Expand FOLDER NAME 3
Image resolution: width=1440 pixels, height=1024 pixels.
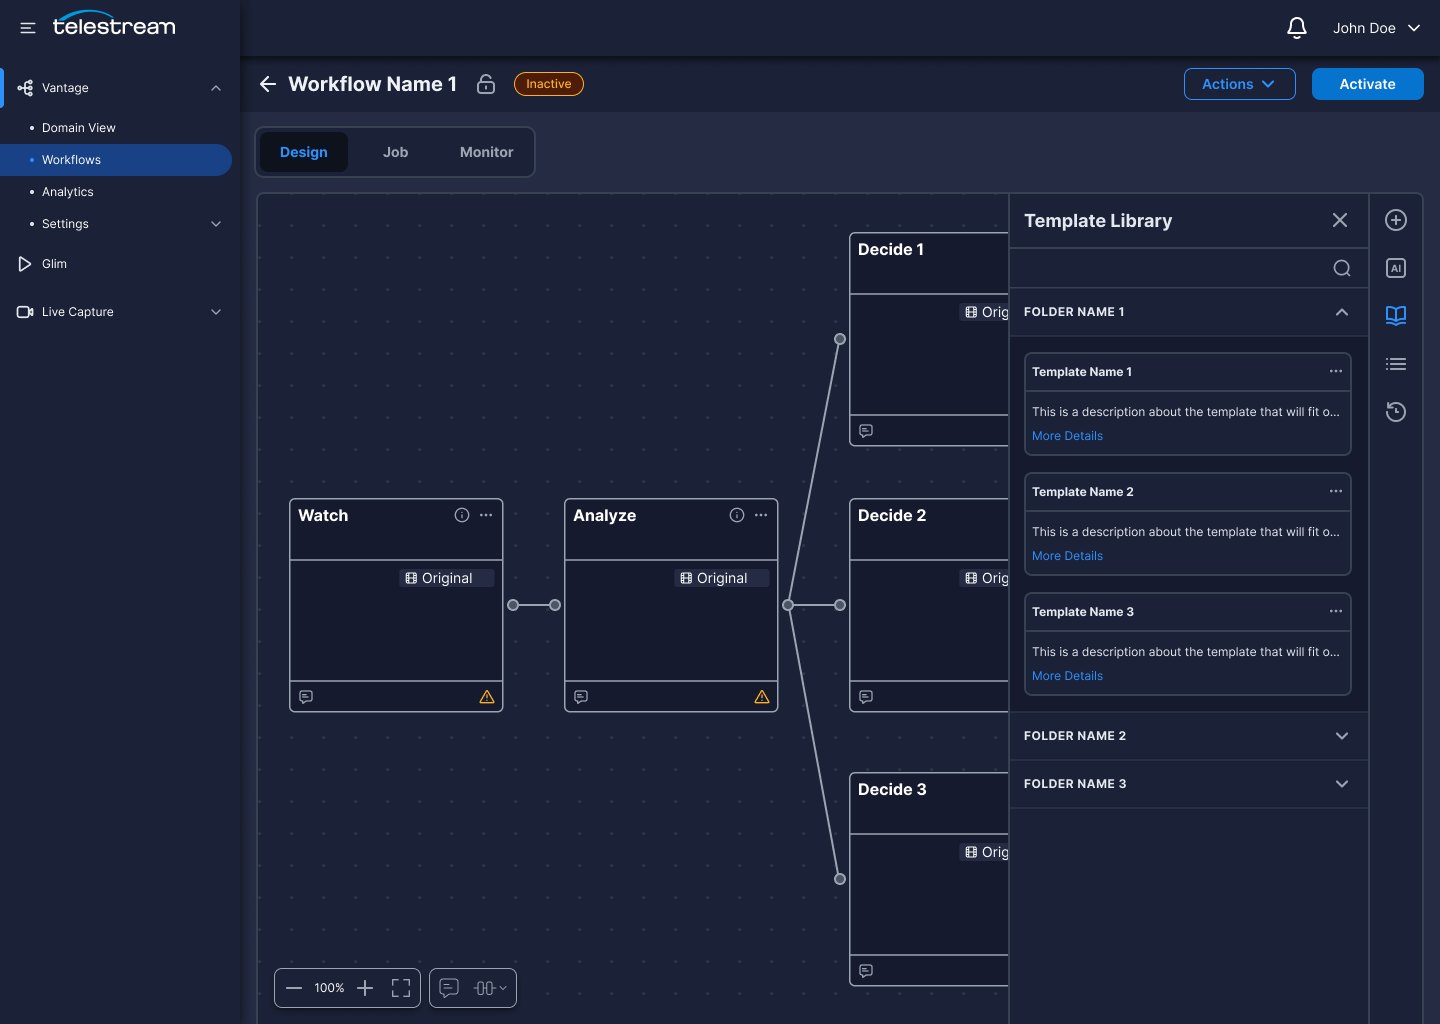[1342, 784]
